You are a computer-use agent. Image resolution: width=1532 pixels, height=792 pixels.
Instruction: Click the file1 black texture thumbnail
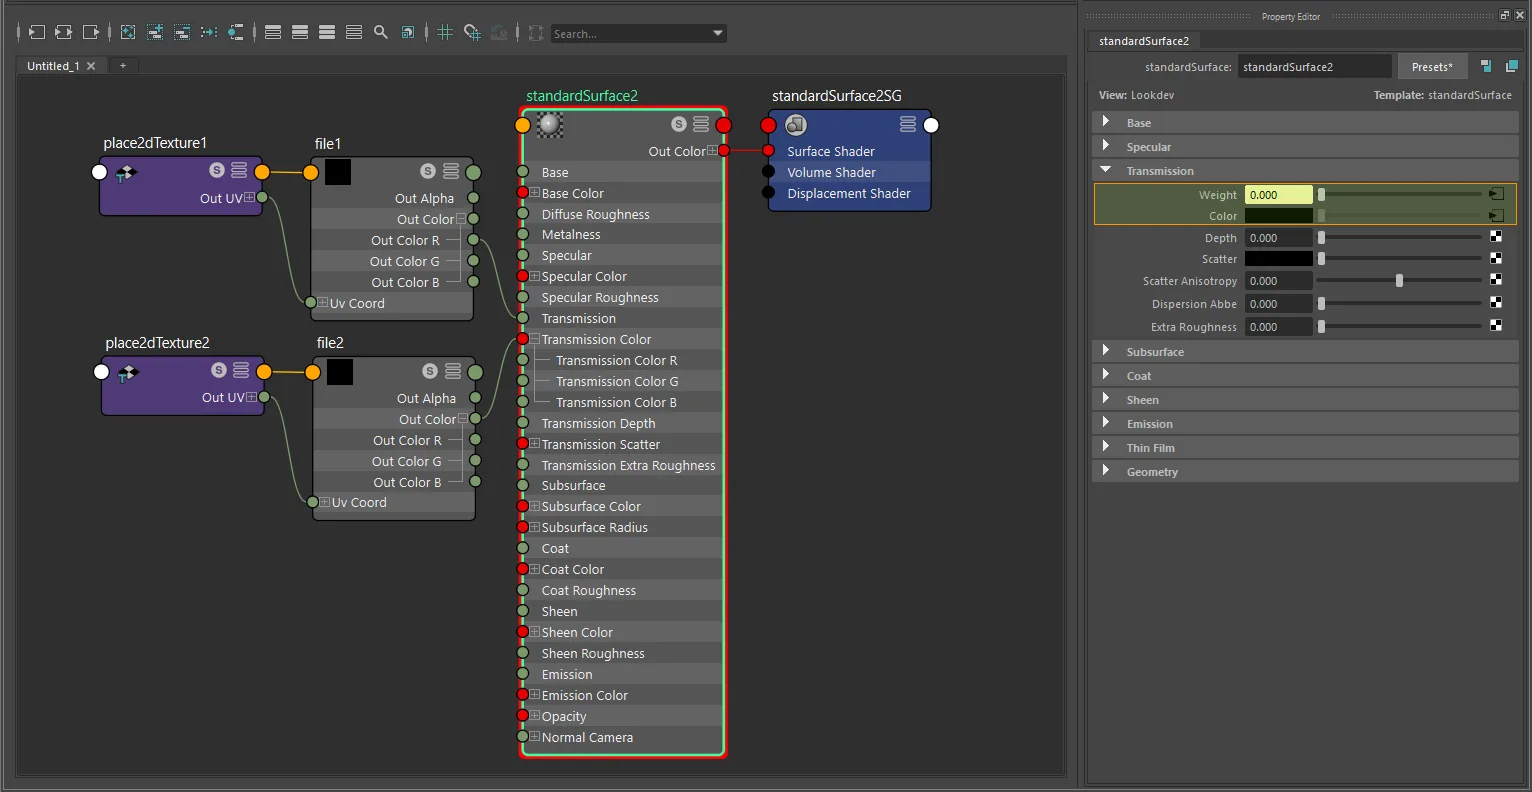coord(338,172)
